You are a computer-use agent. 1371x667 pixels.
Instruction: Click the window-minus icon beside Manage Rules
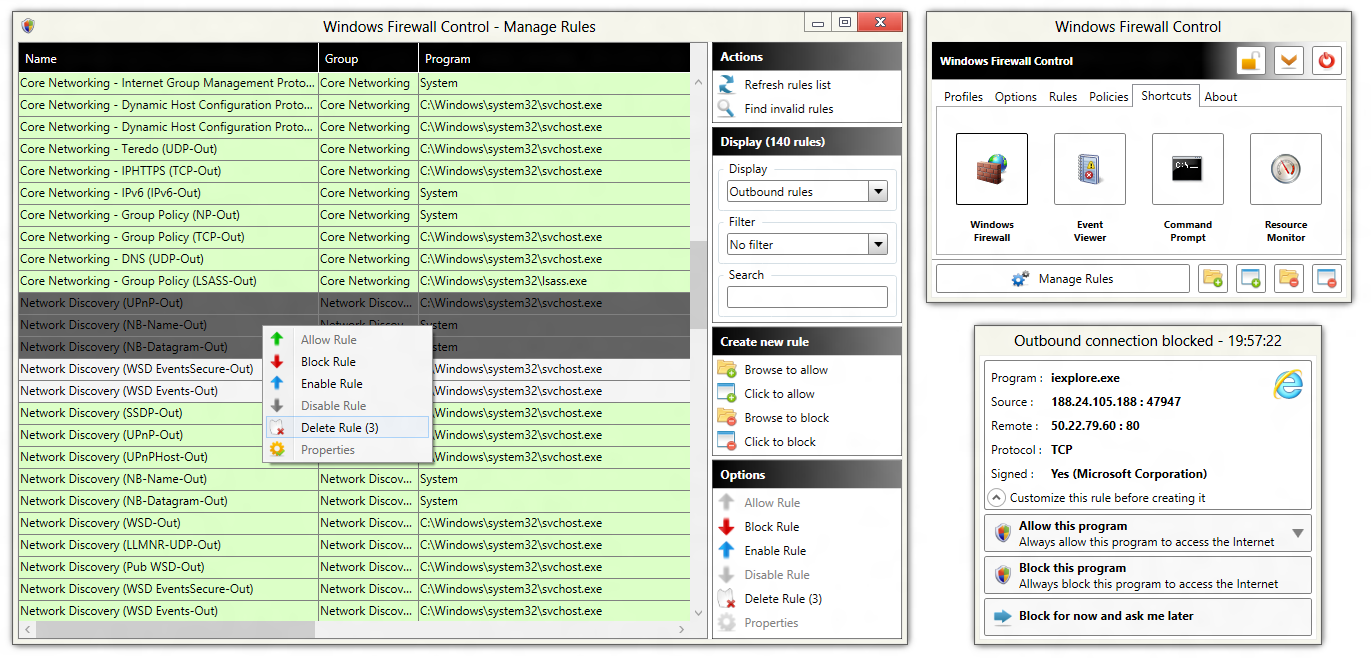[1326, 279]
